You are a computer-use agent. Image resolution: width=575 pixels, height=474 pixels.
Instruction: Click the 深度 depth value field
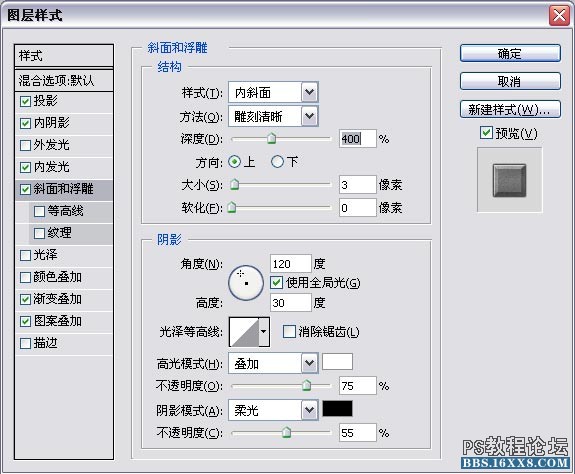tap(358, 139)
